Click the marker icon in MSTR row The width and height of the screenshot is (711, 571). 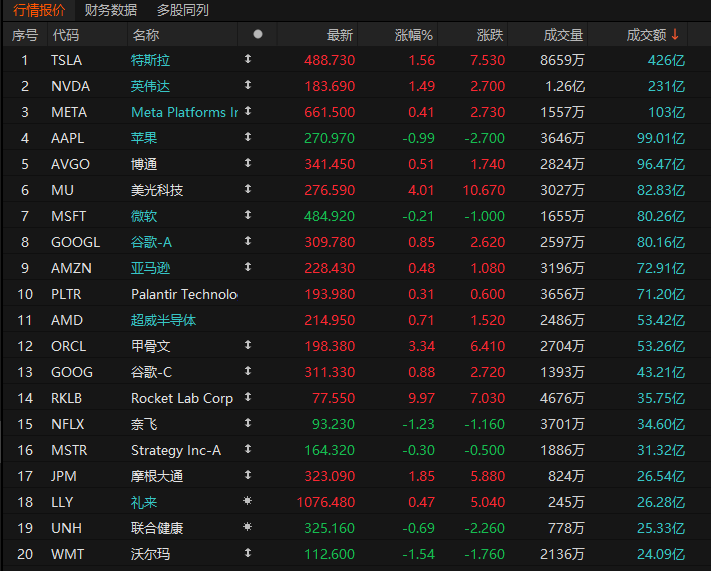[248, 449]
